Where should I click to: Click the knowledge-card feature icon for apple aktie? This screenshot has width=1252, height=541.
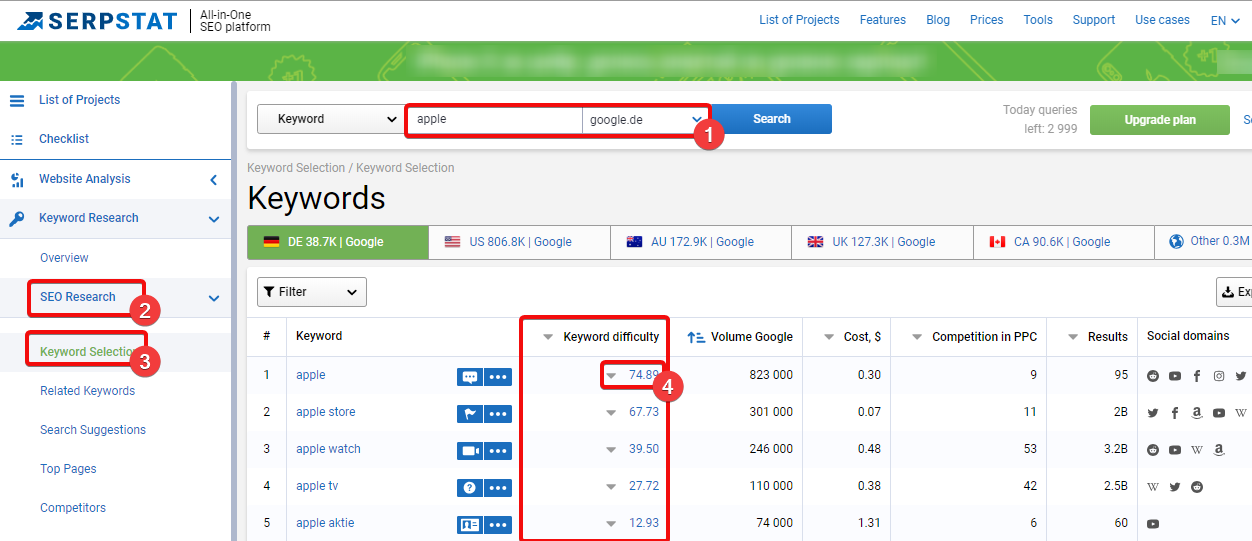[469, 524]
